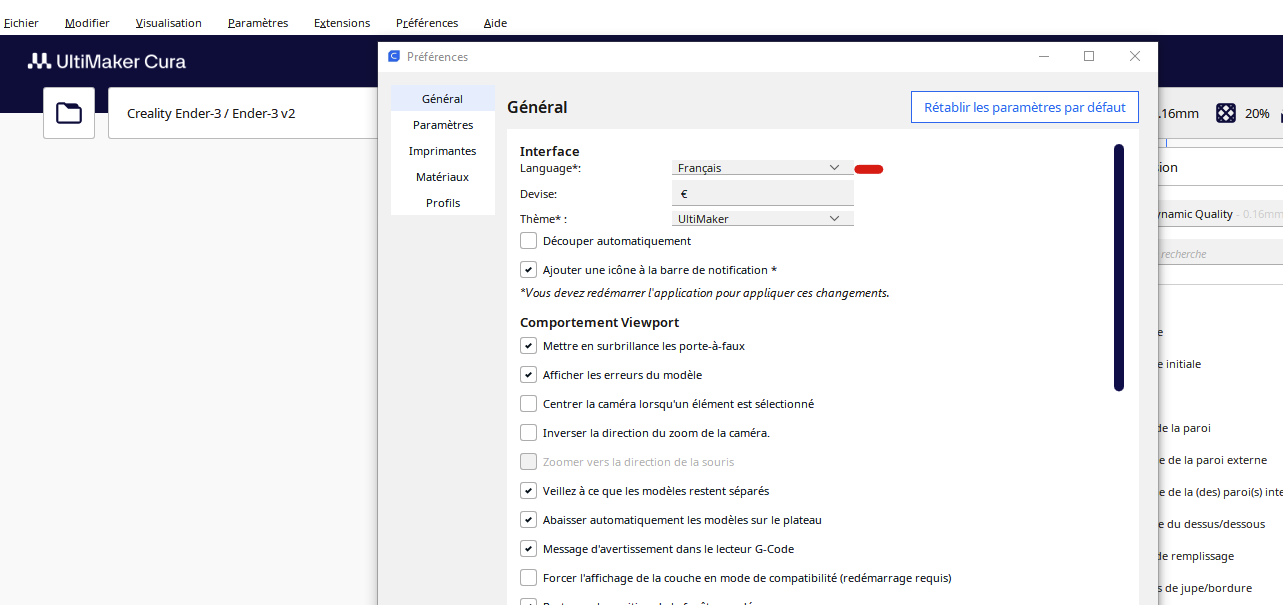
Task: Maximize the Préférences window
Action: tap(1089, 56)
